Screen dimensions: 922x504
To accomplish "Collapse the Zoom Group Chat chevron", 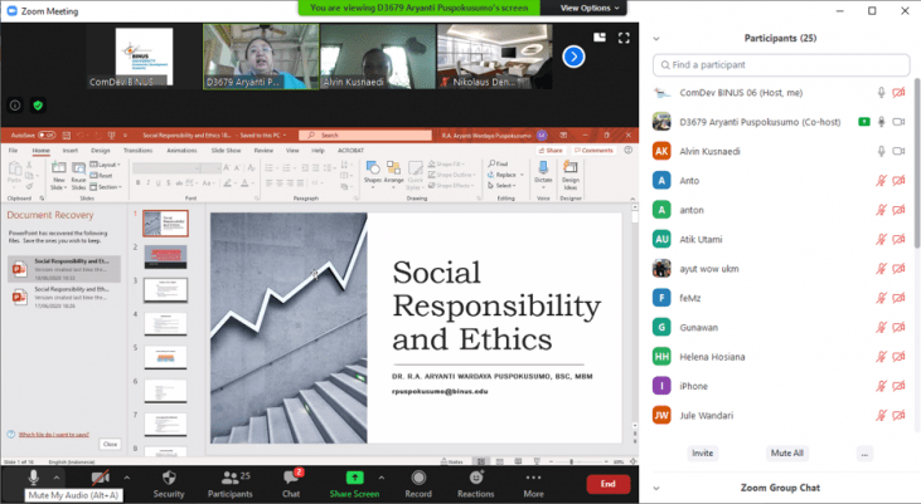I will 657,488.
